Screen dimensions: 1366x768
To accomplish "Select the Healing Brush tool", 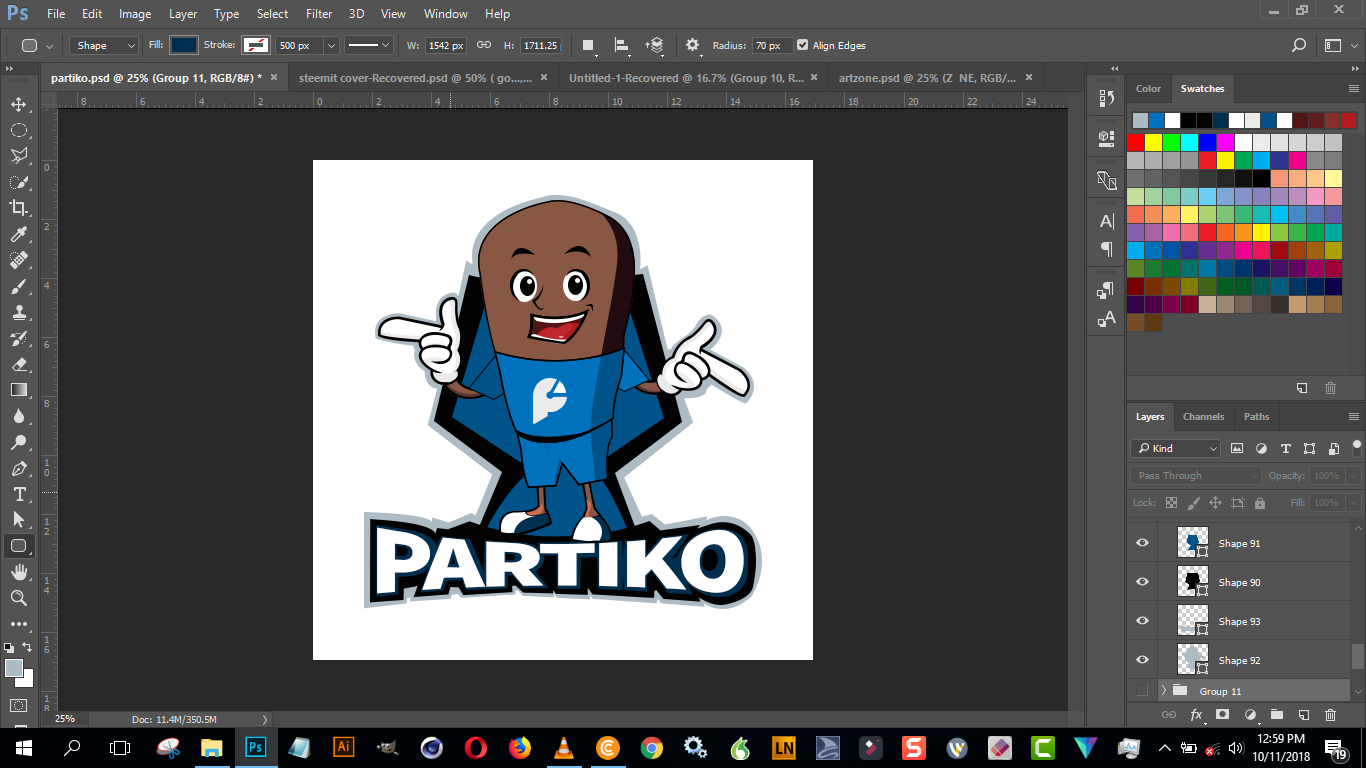I will click(19, 260).
